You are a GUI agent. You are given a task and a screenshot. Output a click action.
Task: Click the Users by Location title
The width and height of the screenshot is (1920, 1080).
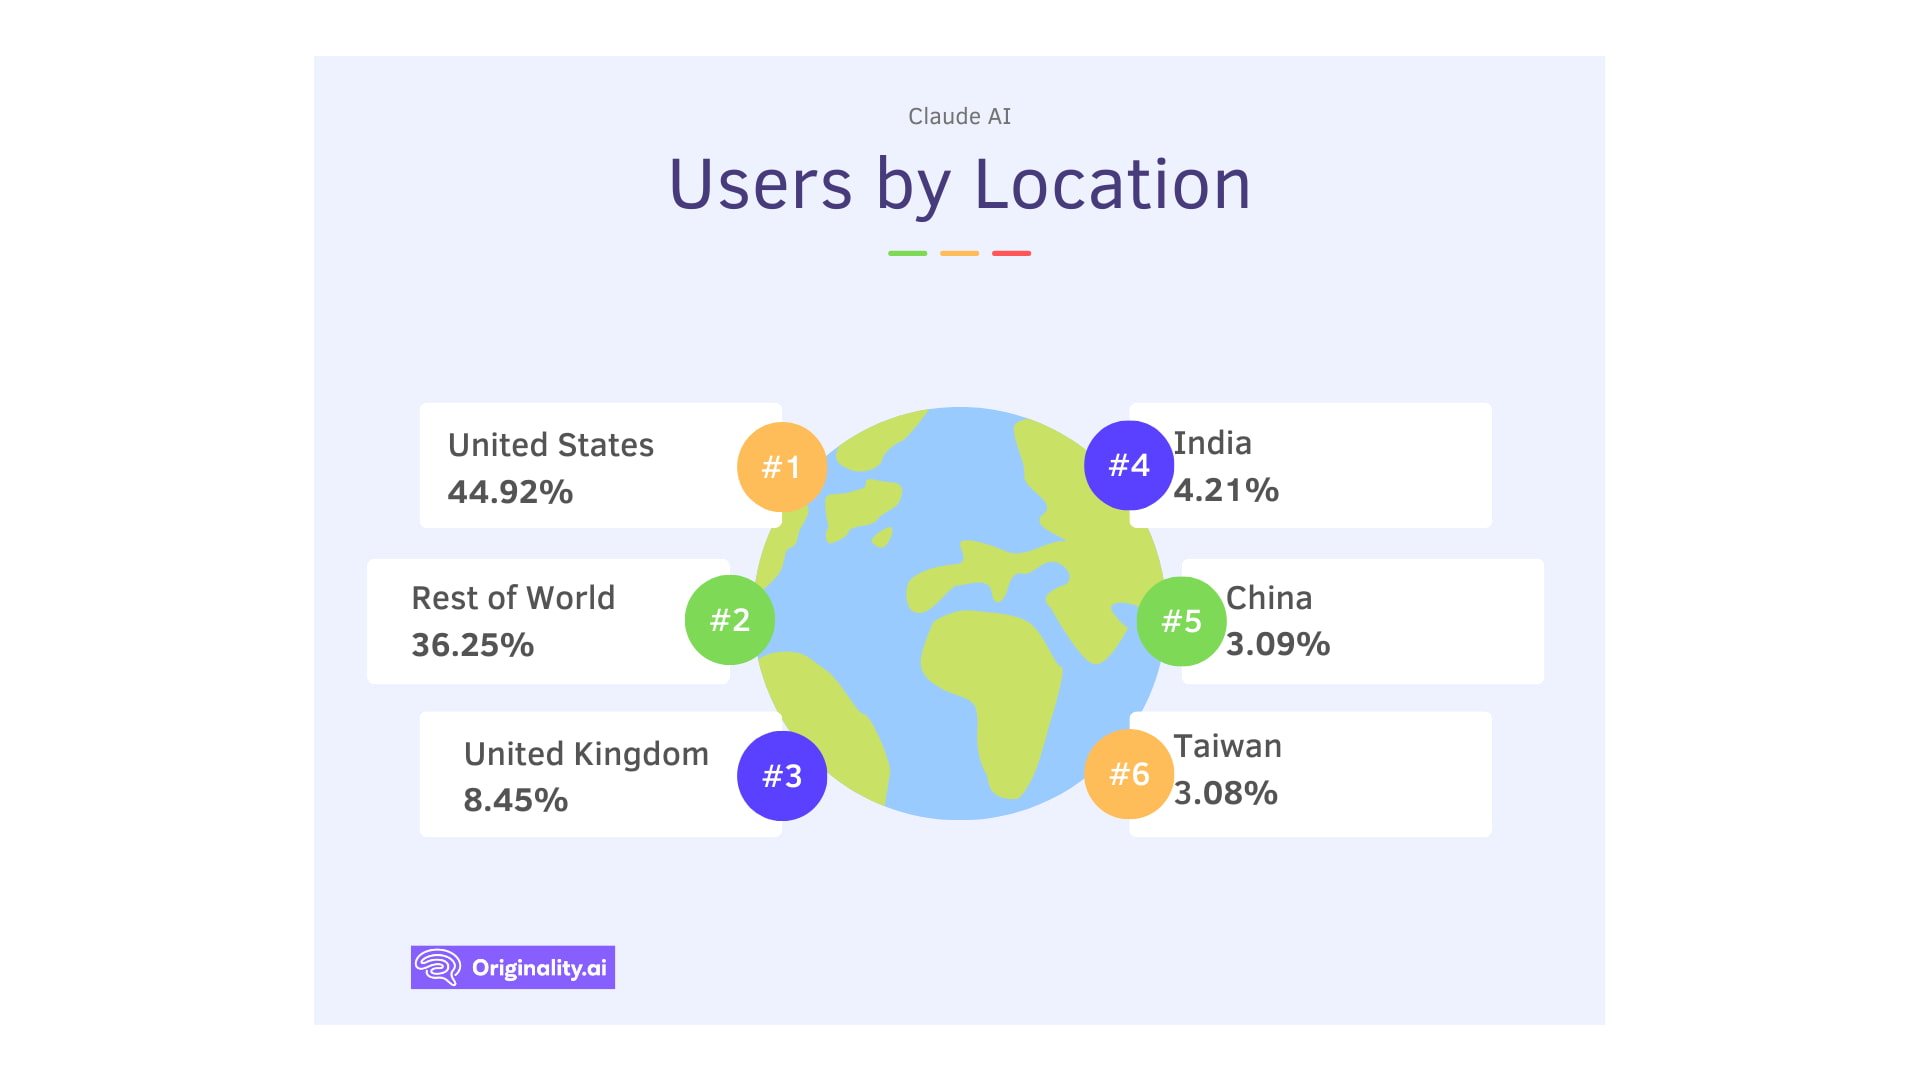tap(960, 184)
